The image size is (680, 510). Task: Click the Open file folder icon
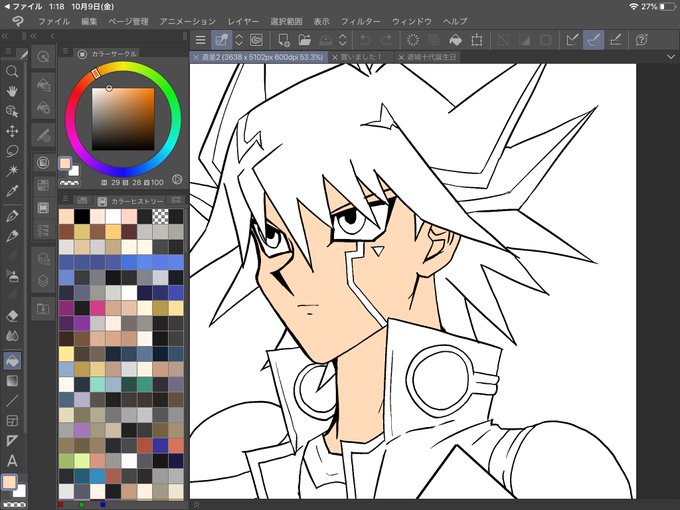pos(304,40)
